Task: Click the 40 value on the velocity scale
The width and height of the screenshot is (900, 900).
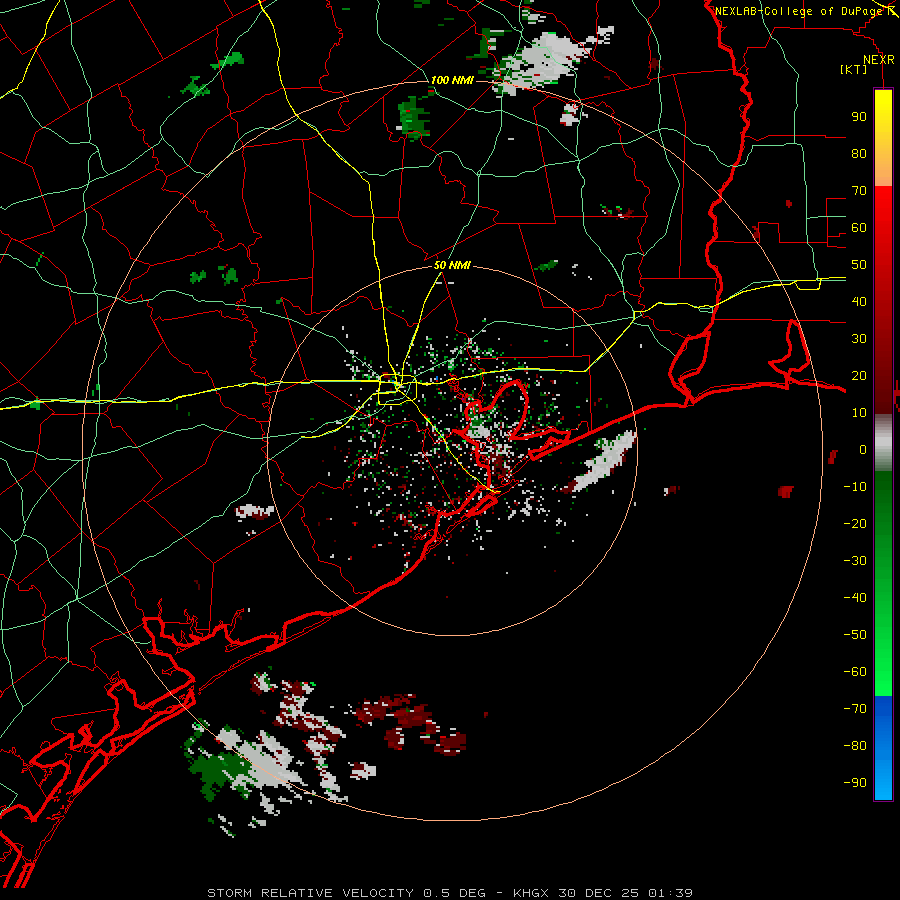Action: click(x=859, y=301)
